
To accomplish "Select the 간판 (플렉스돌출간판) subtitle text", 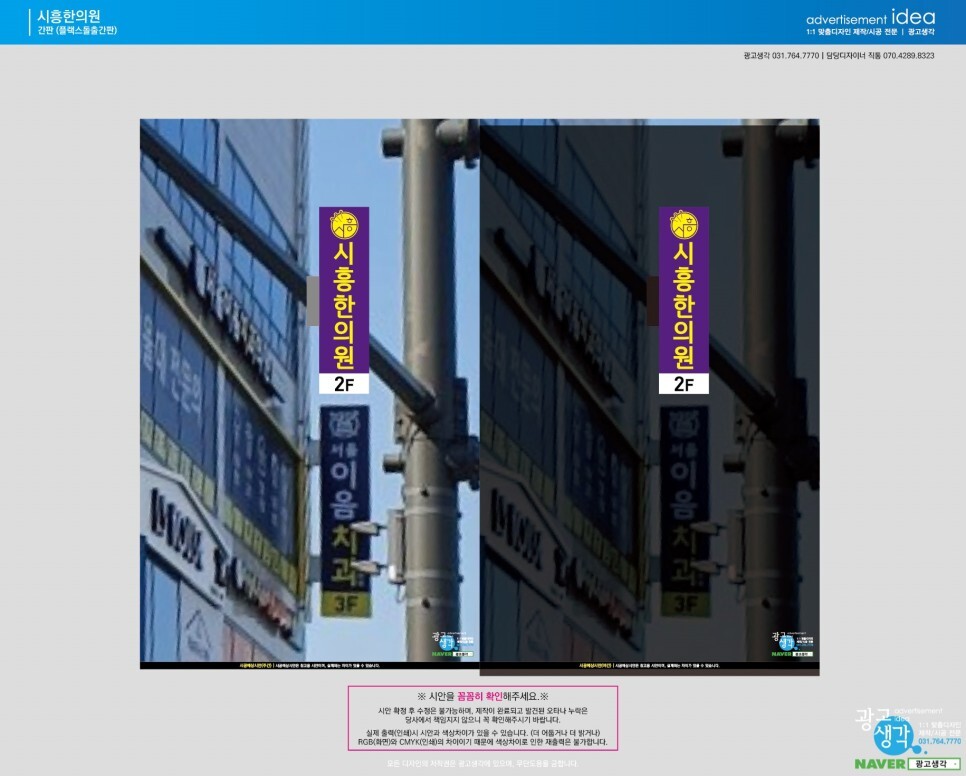I will click(x=78, y=31).
